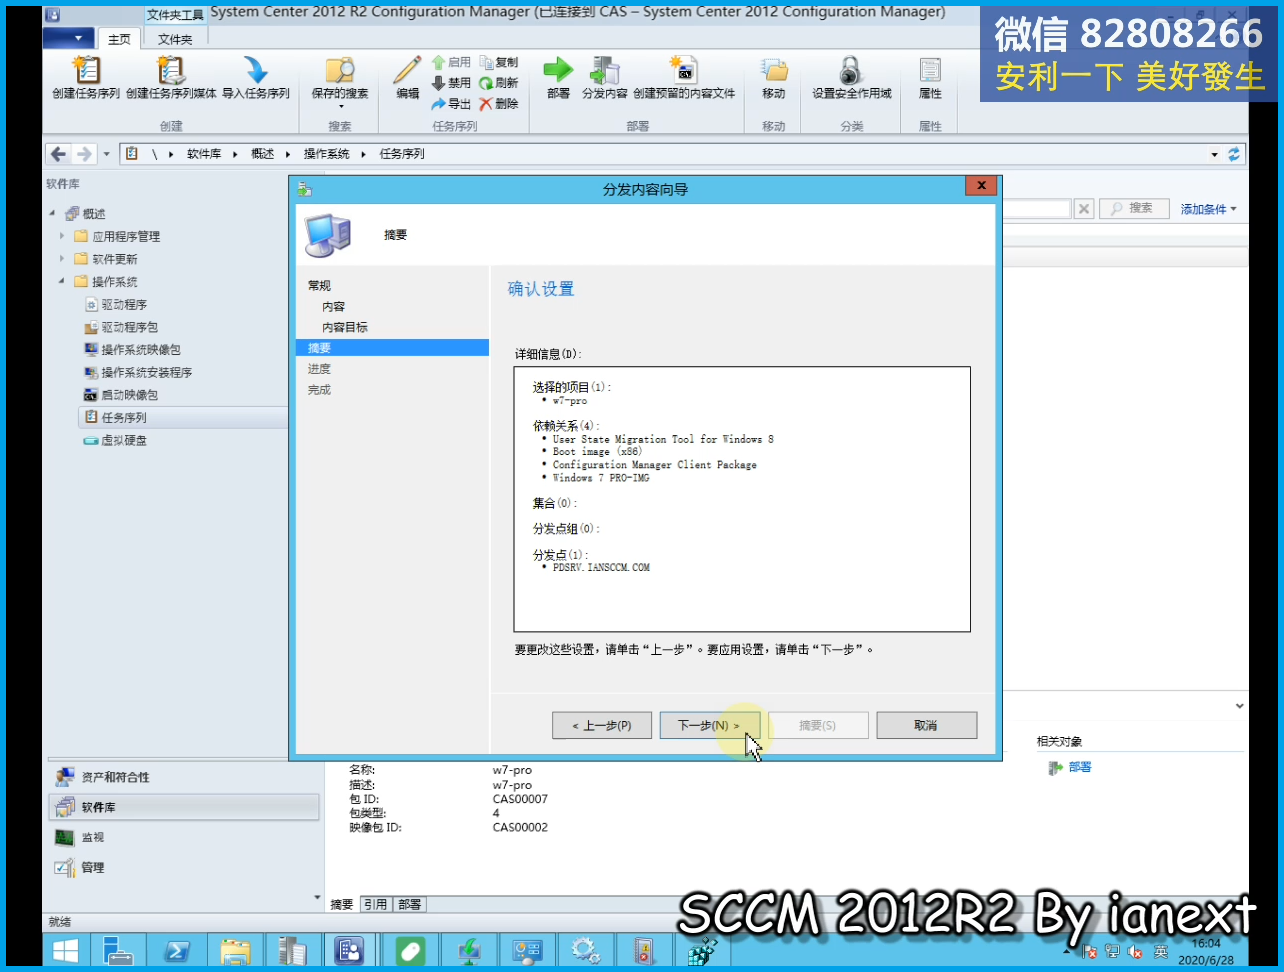Click Refresh (刷新) in the ribbon

[499, 83]
